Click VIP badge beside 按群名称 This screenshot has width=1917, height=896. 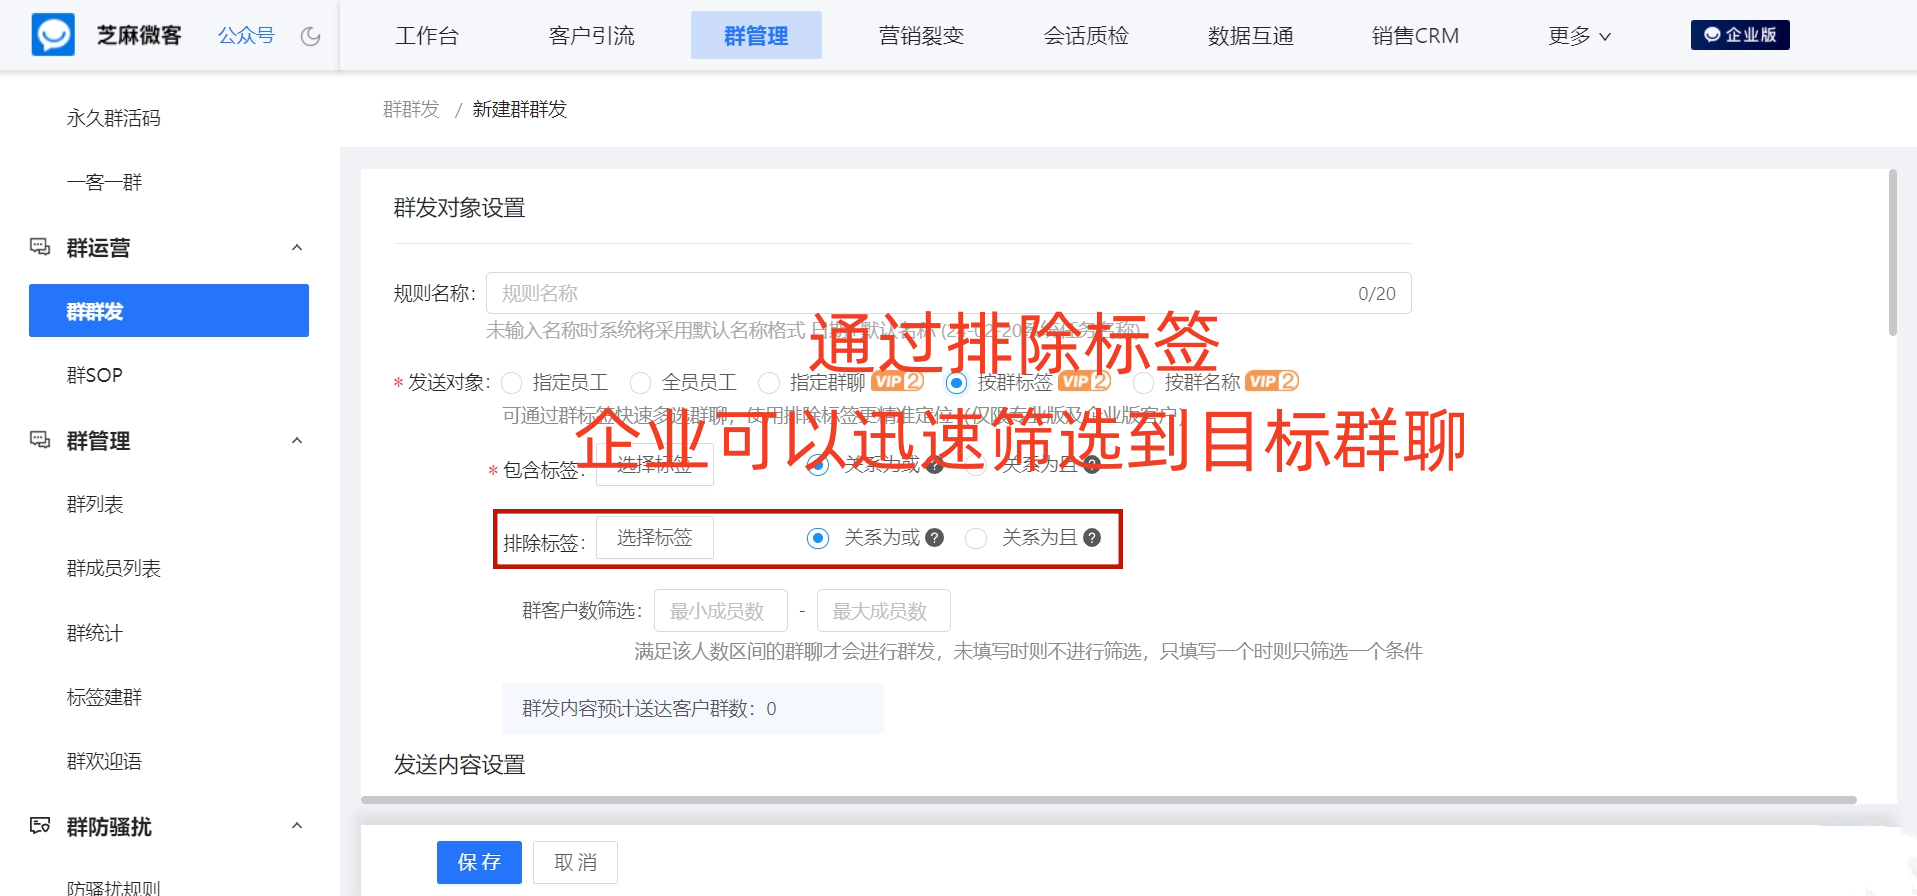click(x=1272, y=381)
